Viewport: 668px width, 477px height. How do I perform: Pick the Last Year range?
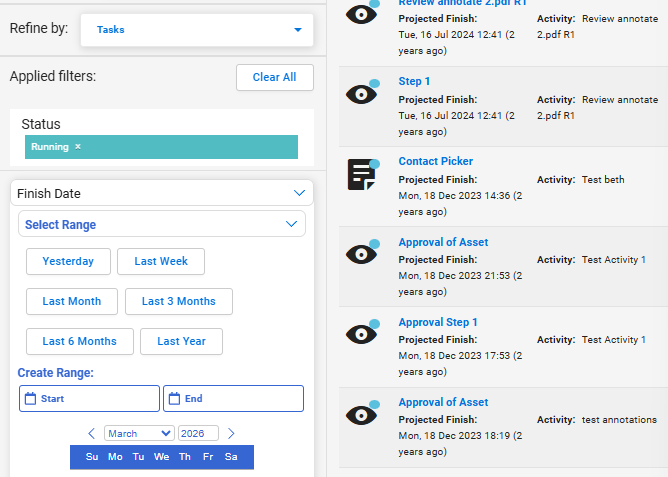pyautogui.click(x=181, y=341)
